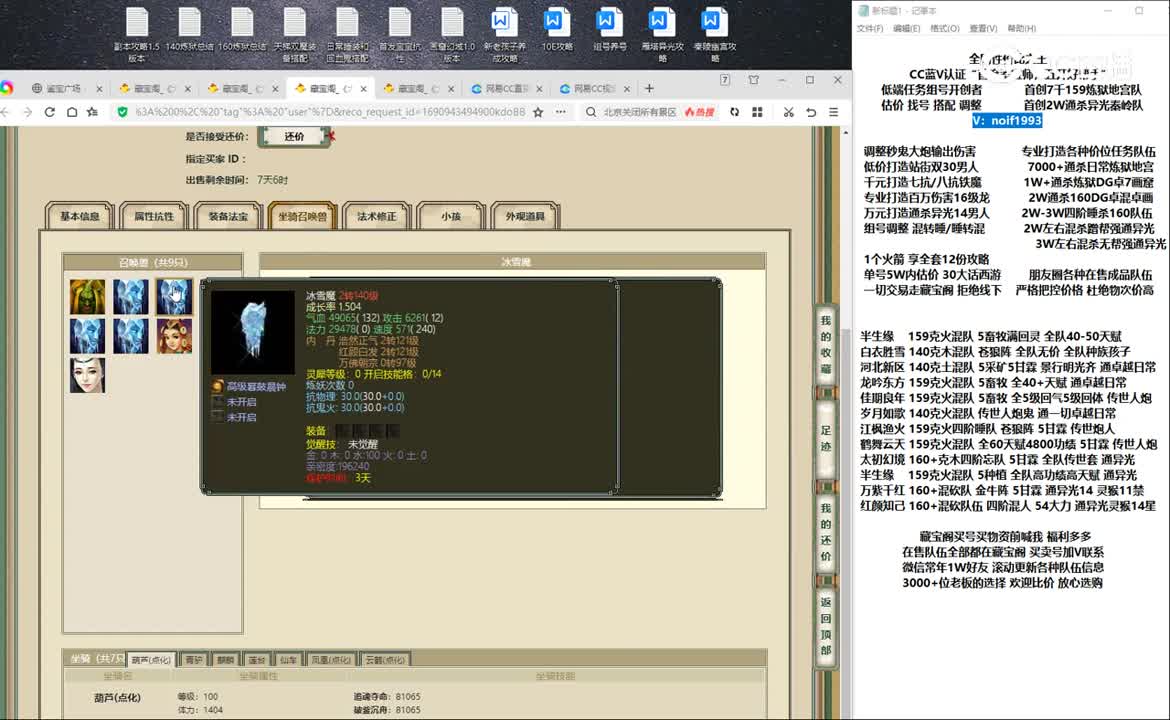Image resolution: width=1170 pixels, height=720 pixels.
Task: Switch to the first 网易CC browser tab
Action: pyautogui.click(x=507, y=88)
